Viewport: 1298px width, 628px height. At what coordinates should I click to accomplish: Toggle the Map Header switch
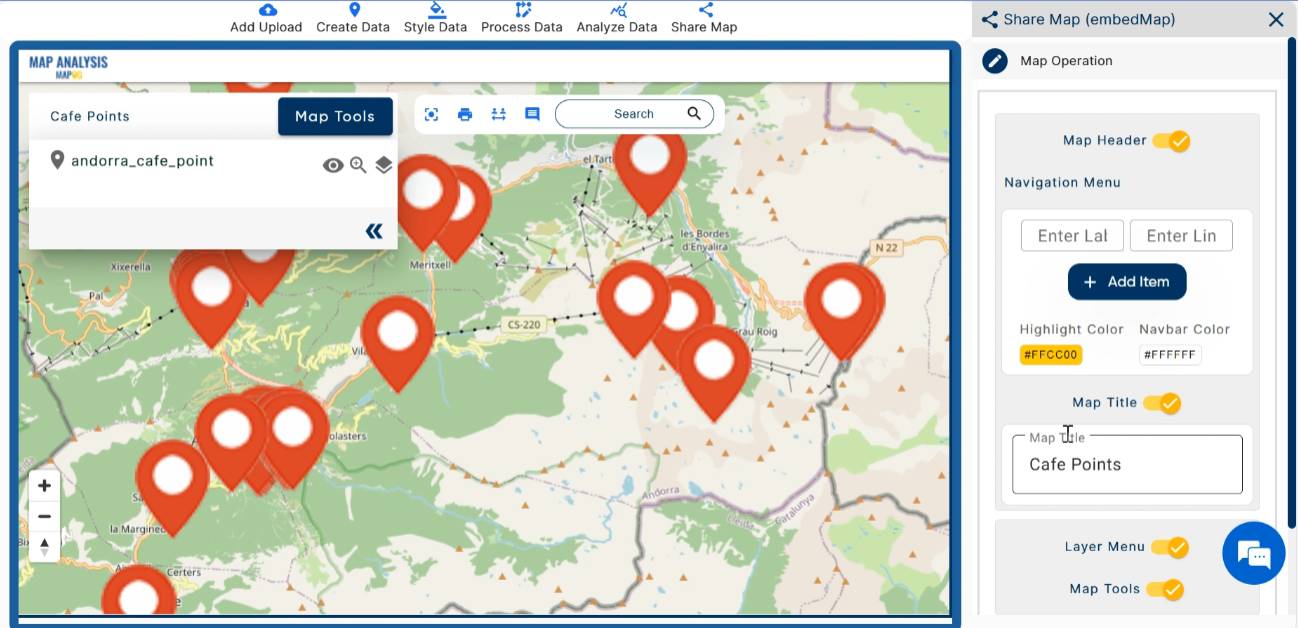(x=1171, y=141)
